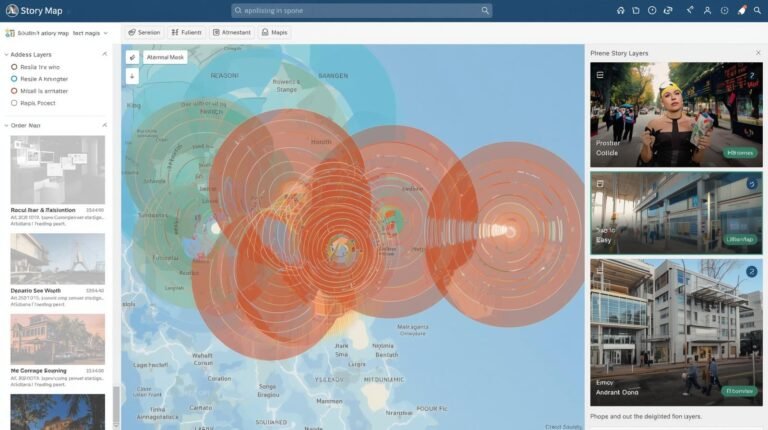Screen dimensions: 768x430
Task: Click the Me Gorrage Souning title
Action: 38,371
